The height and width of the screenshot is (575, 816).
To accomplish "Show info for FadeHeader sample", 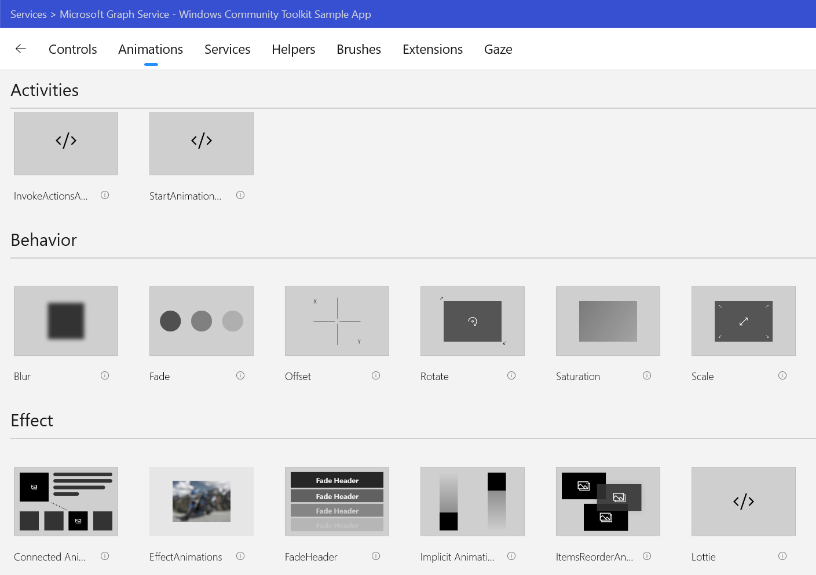I will click(x=376, y=556).
